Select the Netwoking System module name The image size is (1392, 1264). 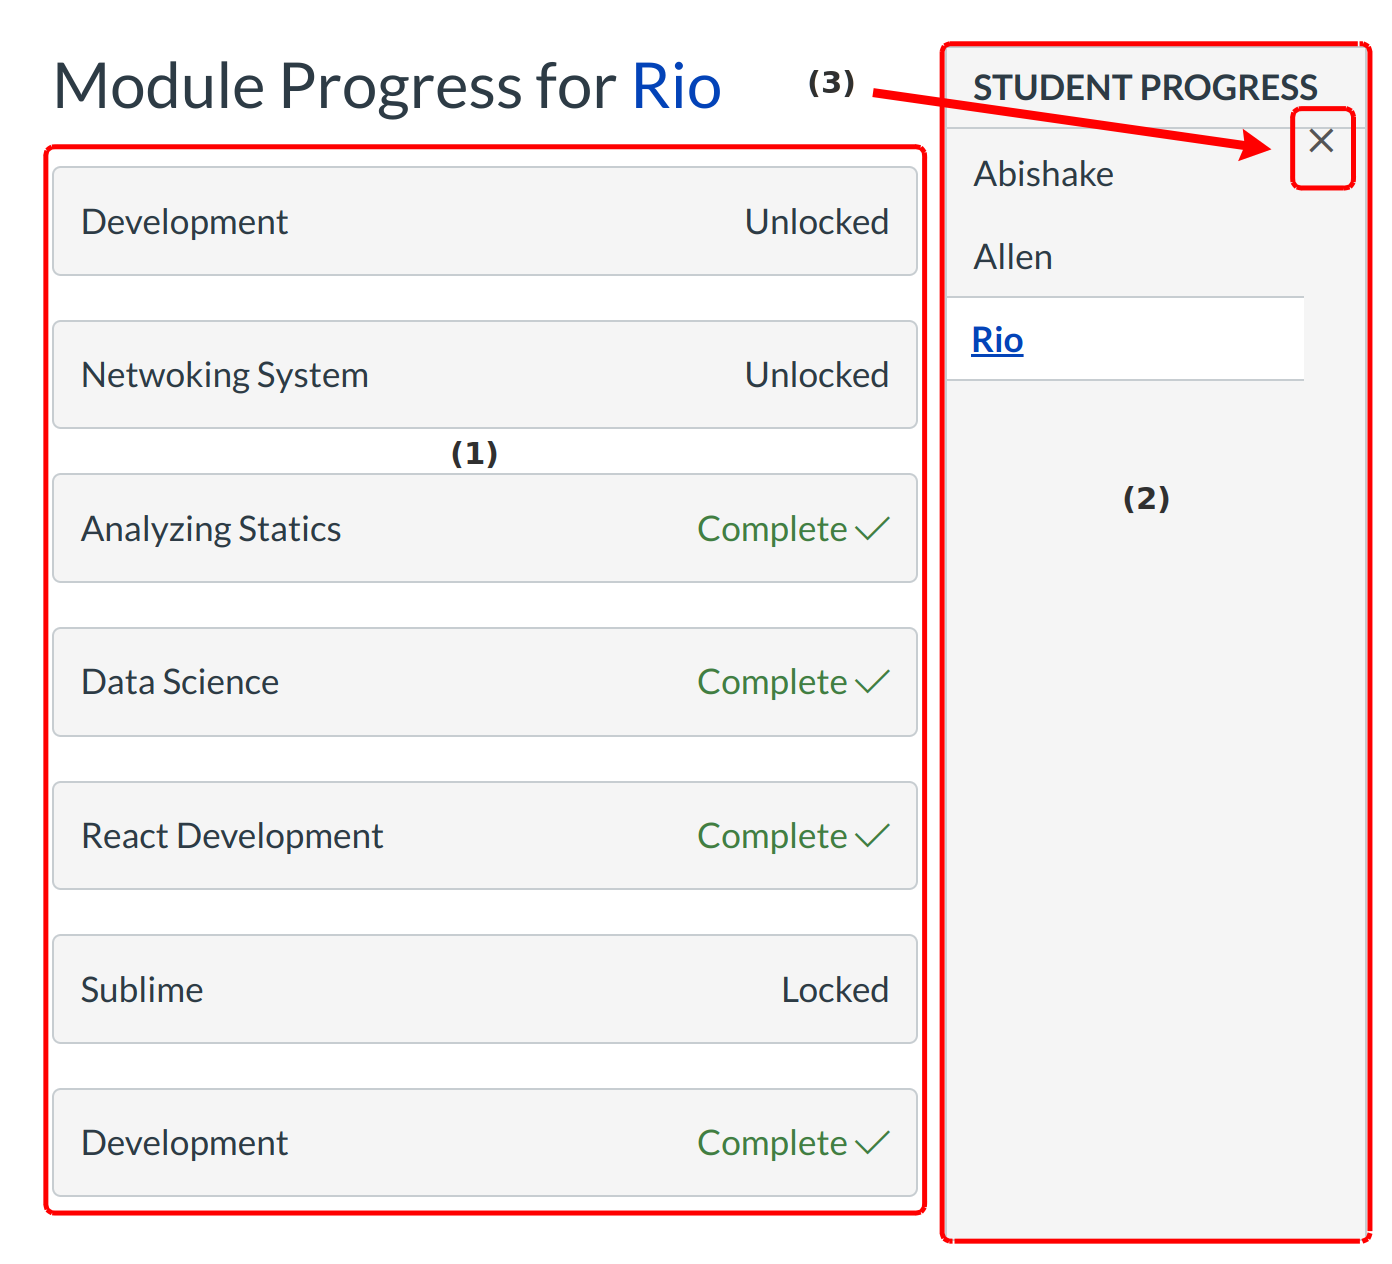click(225, 375)
